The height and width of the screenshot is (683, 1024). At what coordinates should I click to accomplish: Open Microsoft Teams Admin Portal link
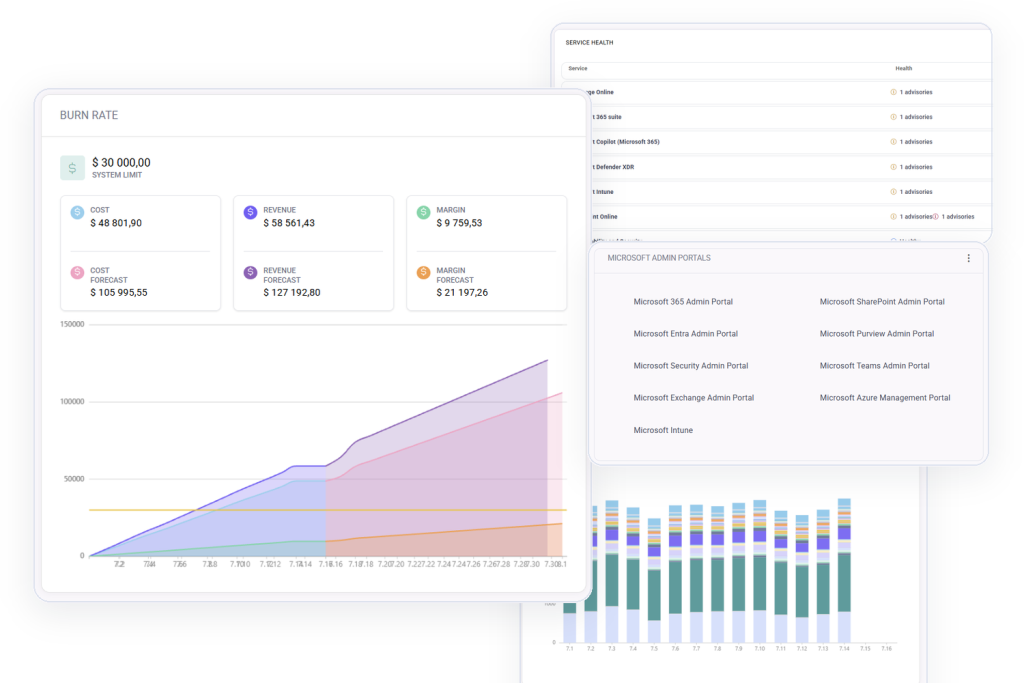[874, 366]
